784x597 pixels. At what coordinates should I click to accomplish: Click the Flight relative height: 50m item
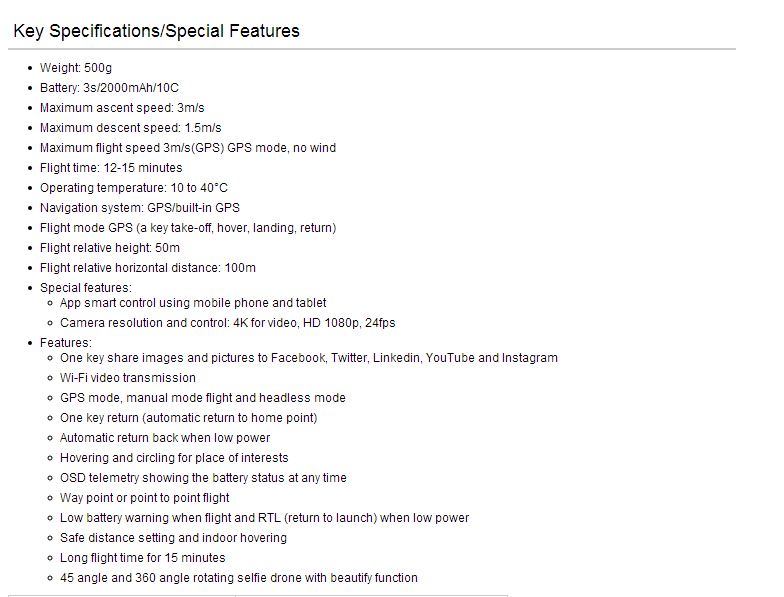[x=110, y=248]
